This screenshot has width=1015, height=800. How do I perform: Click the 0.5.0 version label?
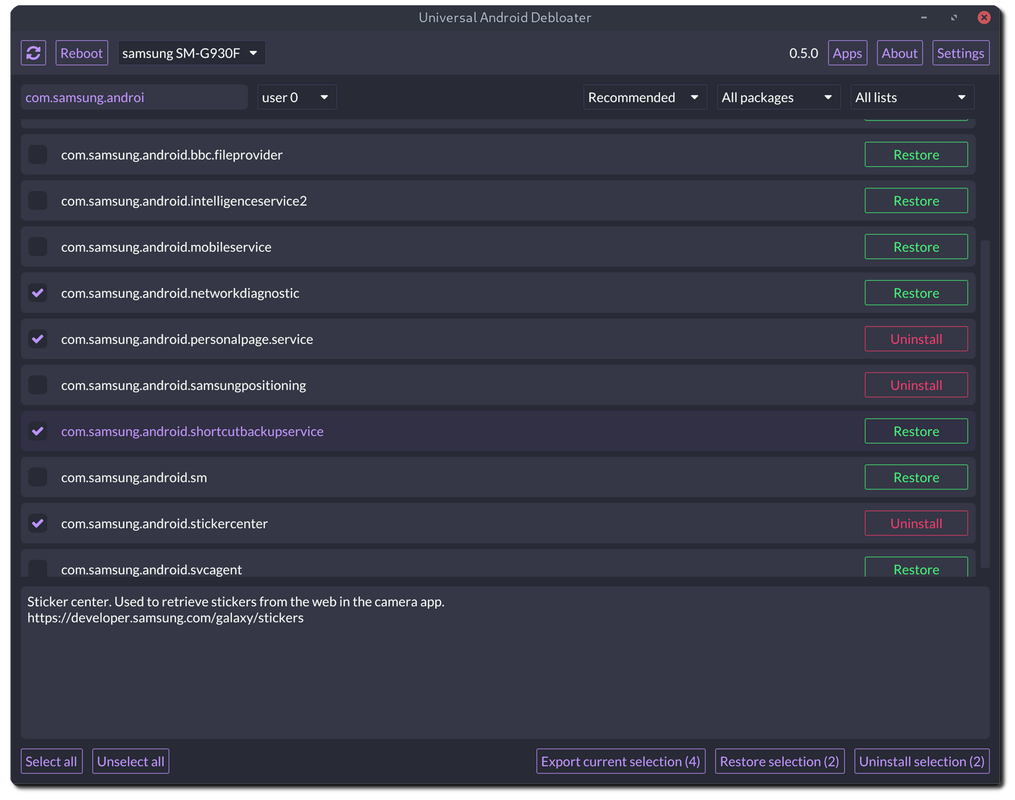click(803, 53)
